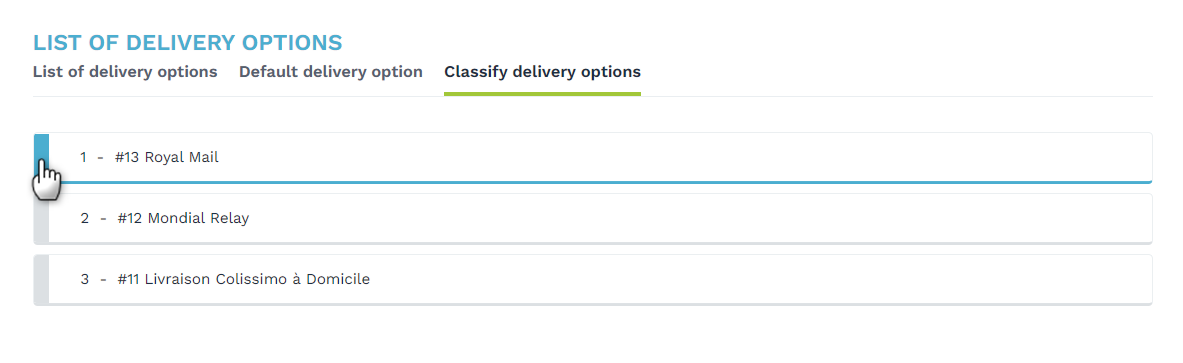This screenshot has height=363, width=1183.
Task: Click position number 3 in the third row
Action: 84,279
